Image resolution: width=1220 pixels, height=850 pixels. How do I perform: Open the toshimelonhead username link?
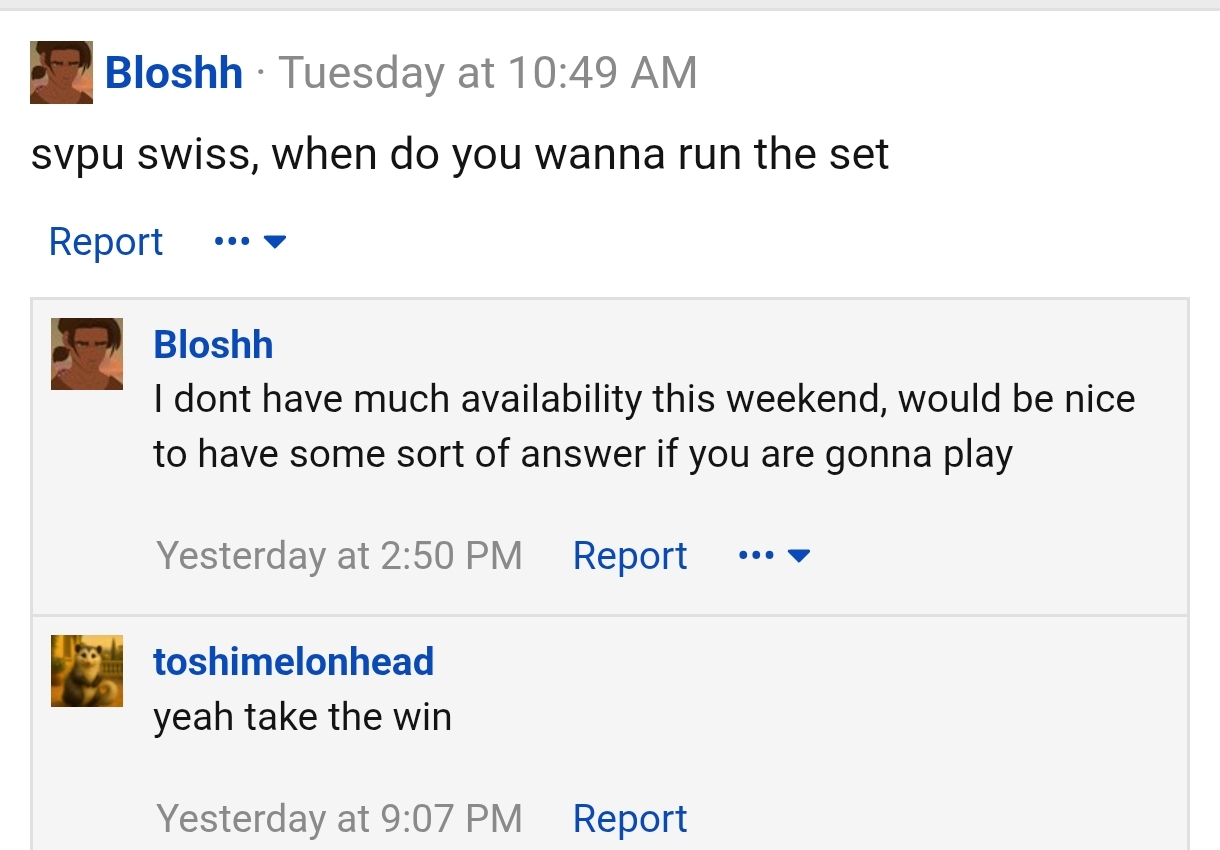click(x=294, y=661)
